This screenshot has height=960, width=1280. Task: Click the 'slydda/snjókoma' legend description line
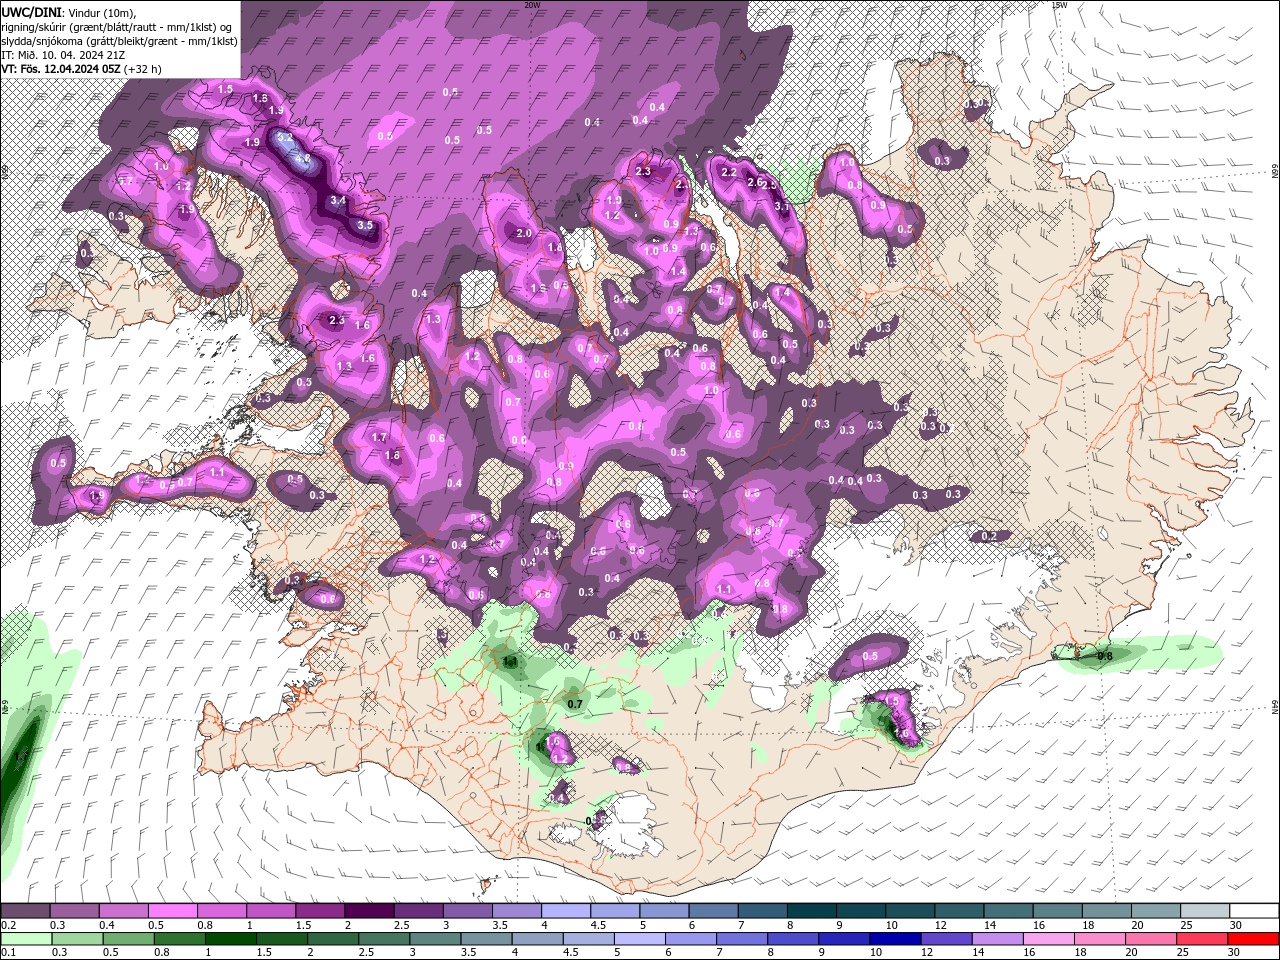119,41
